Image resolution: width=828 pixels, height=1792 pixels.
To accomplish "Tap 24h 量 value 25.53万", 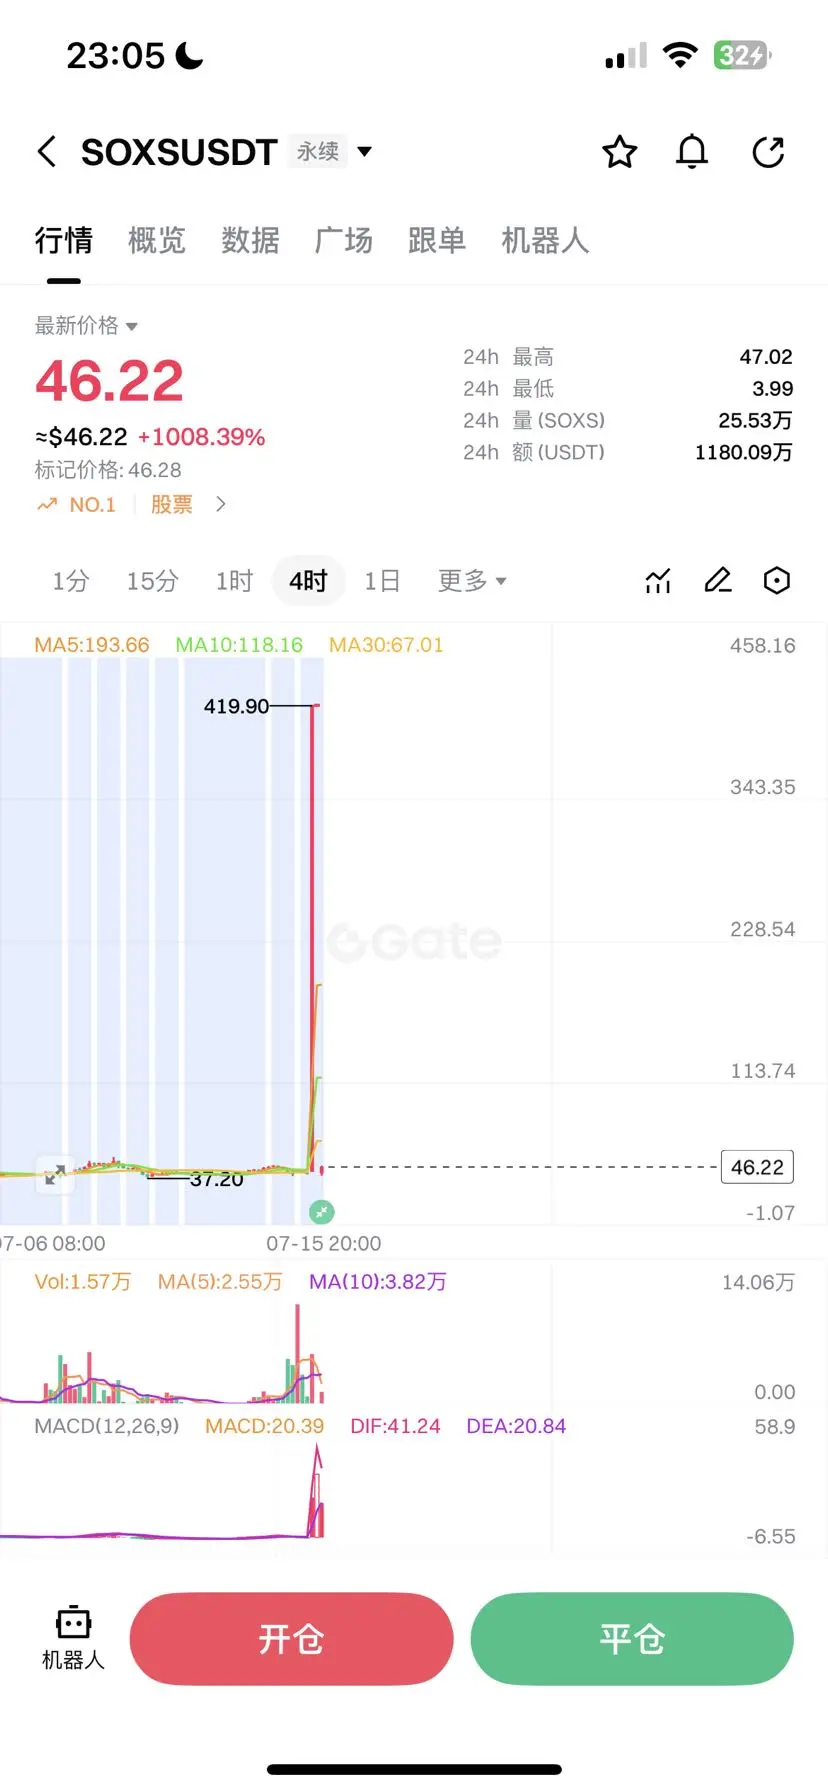I will pos(755,421).
